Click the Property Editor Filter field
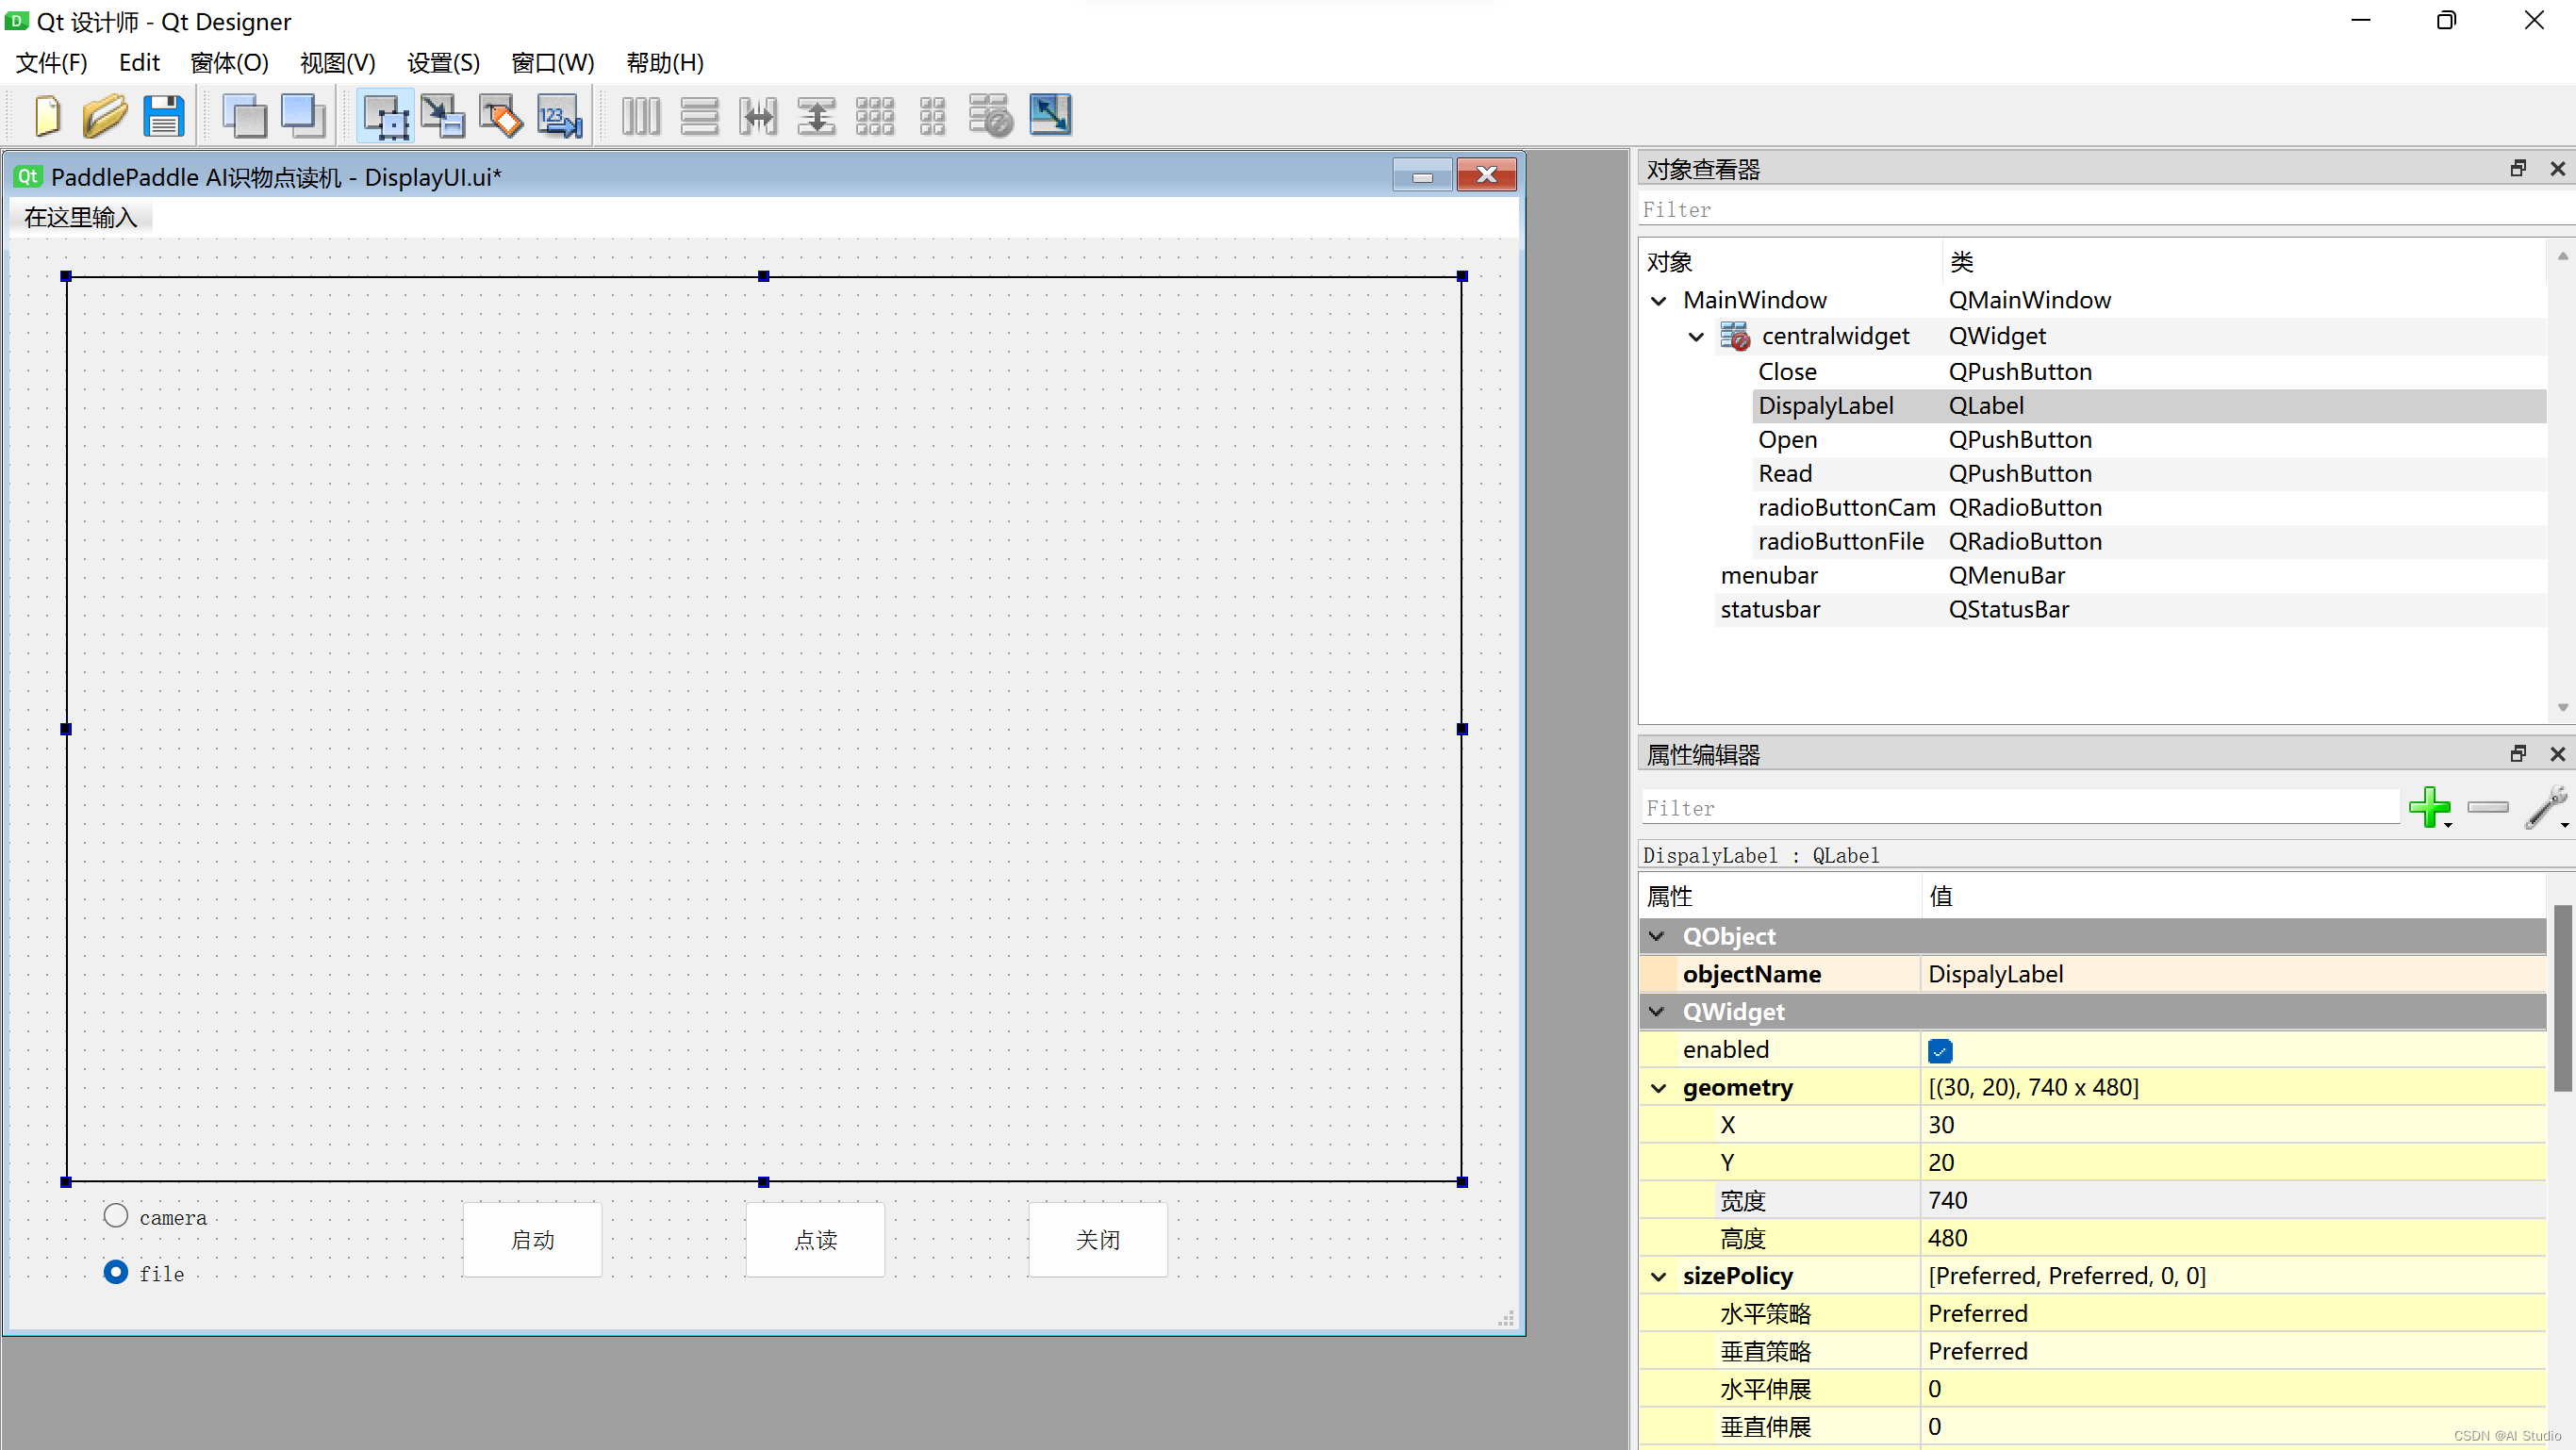Viewport: 2576px width, 1450px height. point(2020,808)
